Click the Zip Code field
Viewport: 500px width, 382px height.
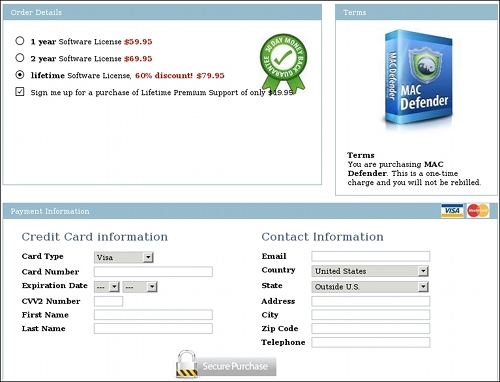coord(371,328)
